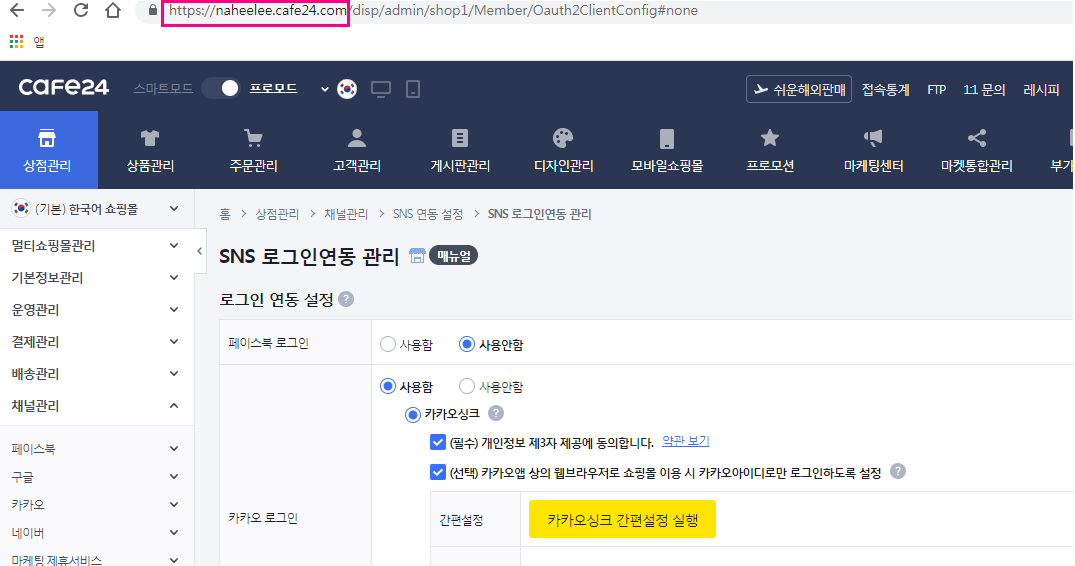
Task: Select 사용함 for 카카오 로그인
Action: point(388,386)
